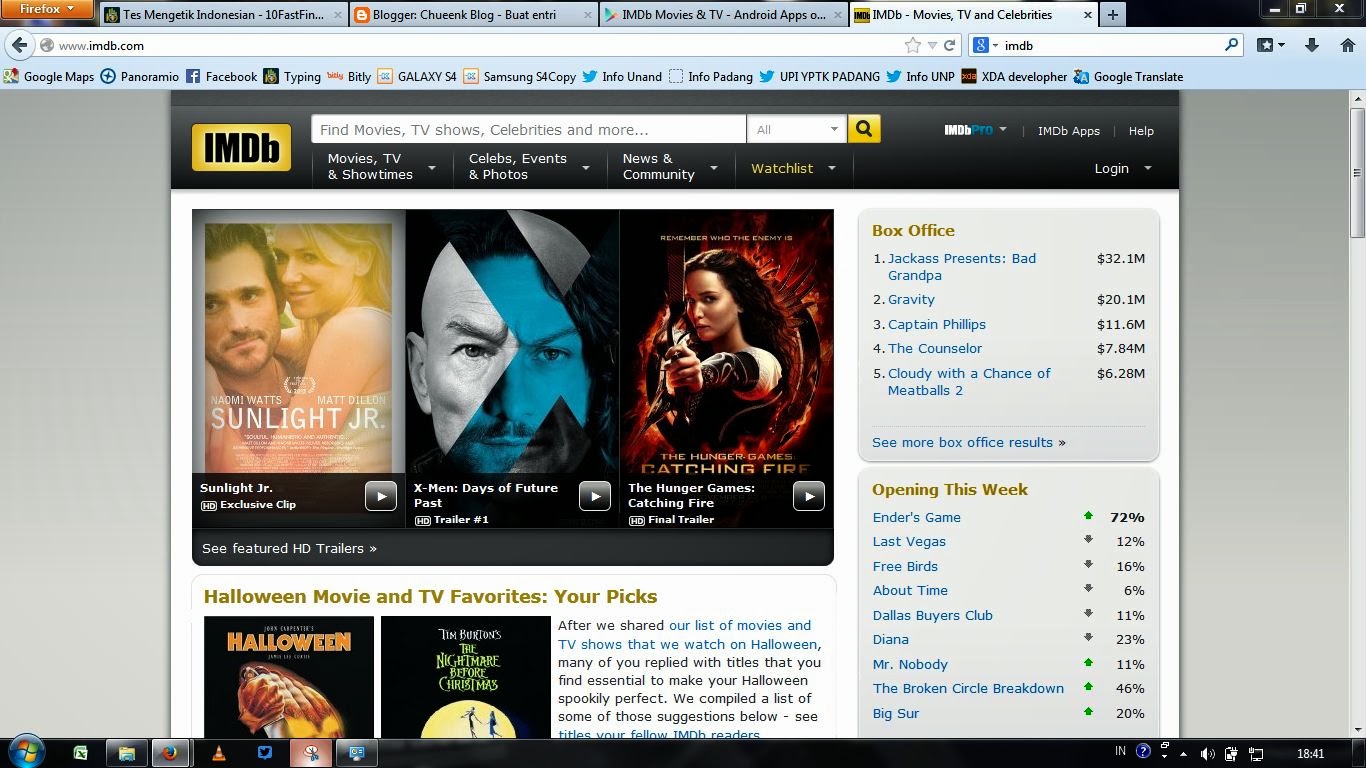The image size is (1366, 768).
Task: Switch to the Tes Mengetik Indonesian tab
Action: 224,15
